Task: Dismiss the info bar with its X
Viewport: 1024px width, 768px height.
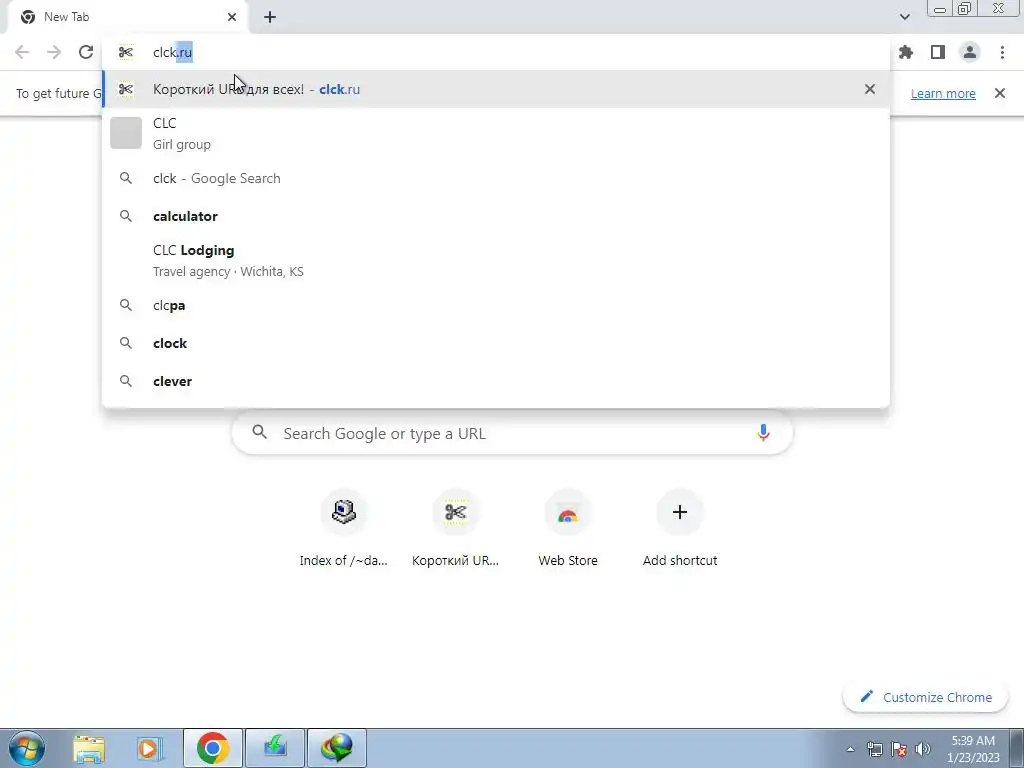Action: tap(999, 93)
